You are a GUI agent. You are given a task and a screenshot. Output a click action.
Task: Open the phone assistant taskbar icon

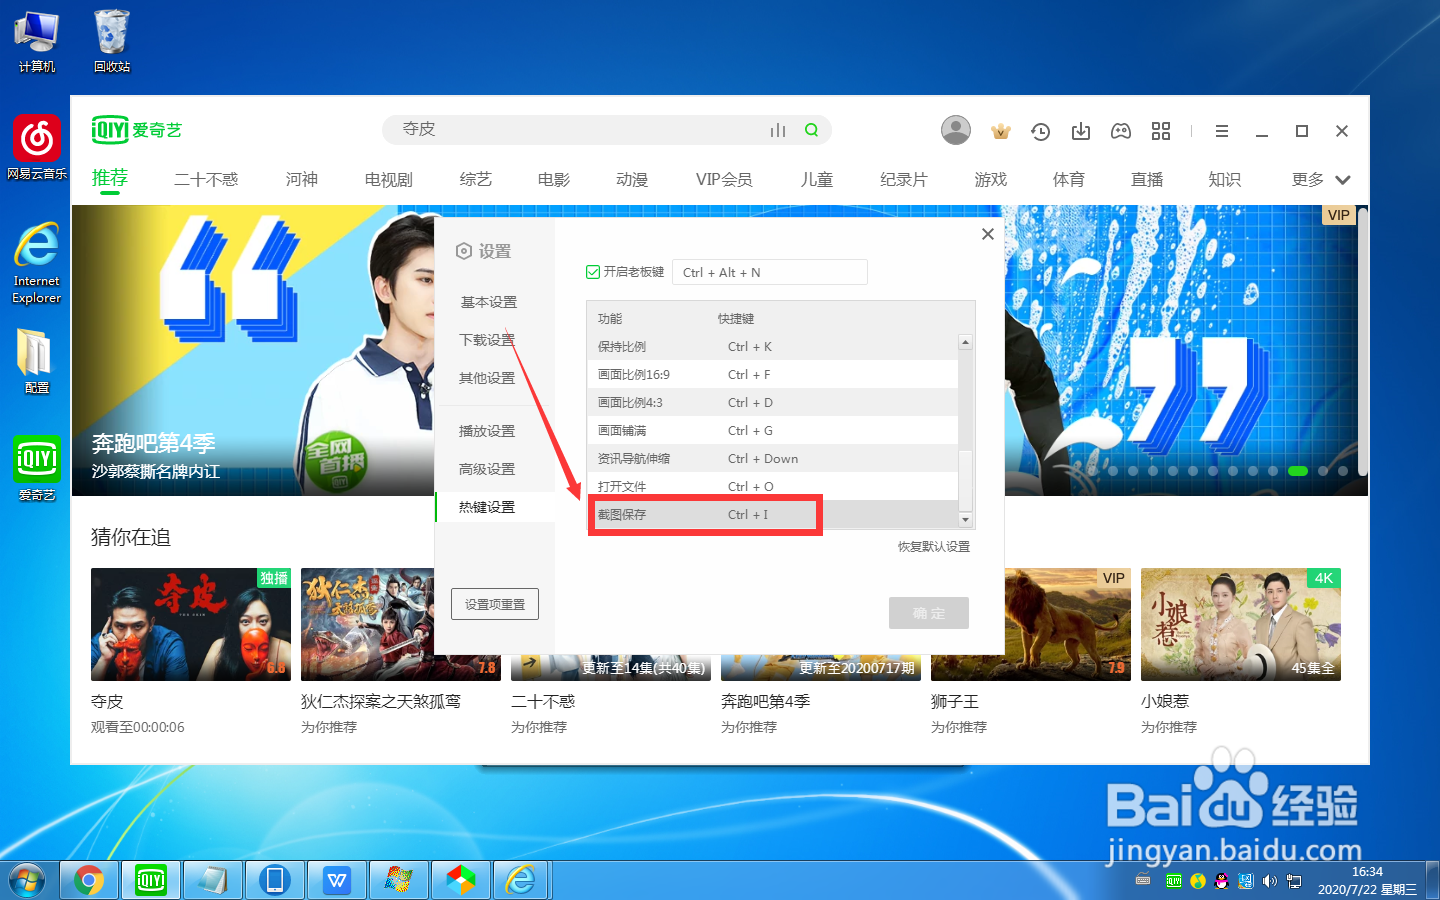pyautogui.click(x=275, y=880)
